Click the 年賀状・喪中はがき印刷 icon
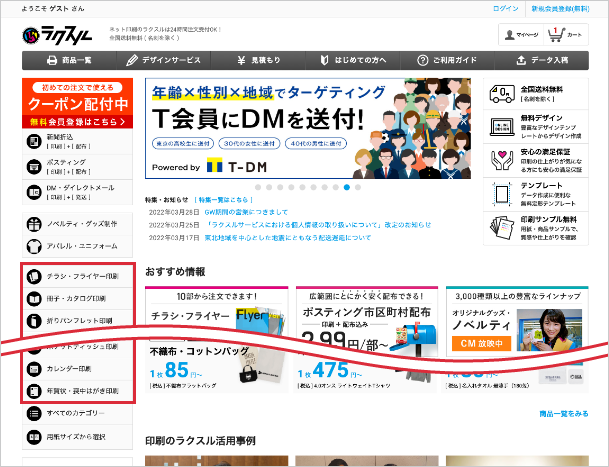The width and height of the screenshot is (609, 467). pyautogui.click(x=34, y=391)
